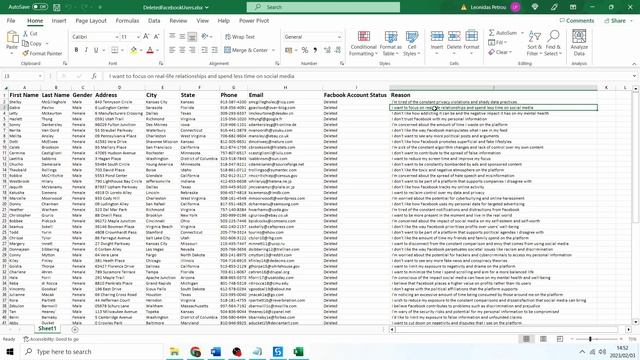
Task: Open the File tab
Action: [11, 20]
